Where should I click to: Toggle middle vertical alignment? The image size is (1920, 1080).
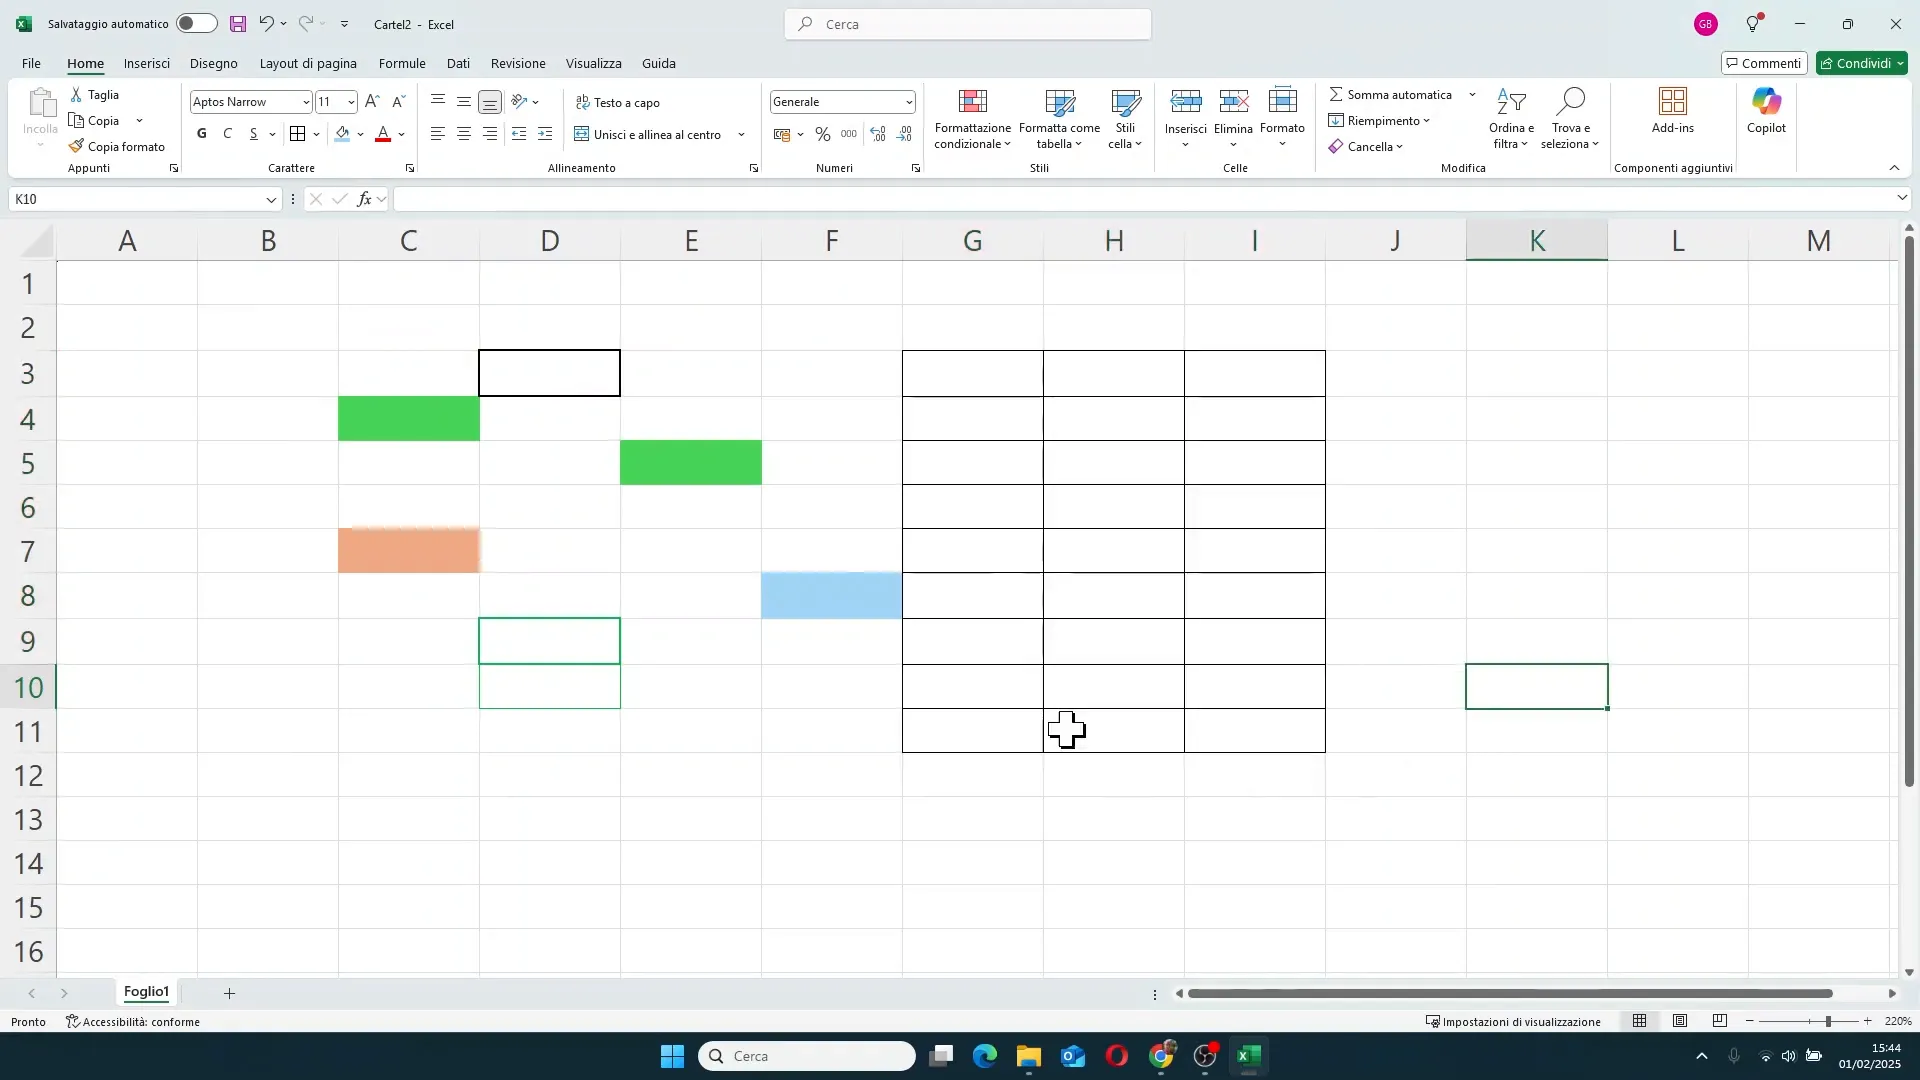(x=464, y=101)
